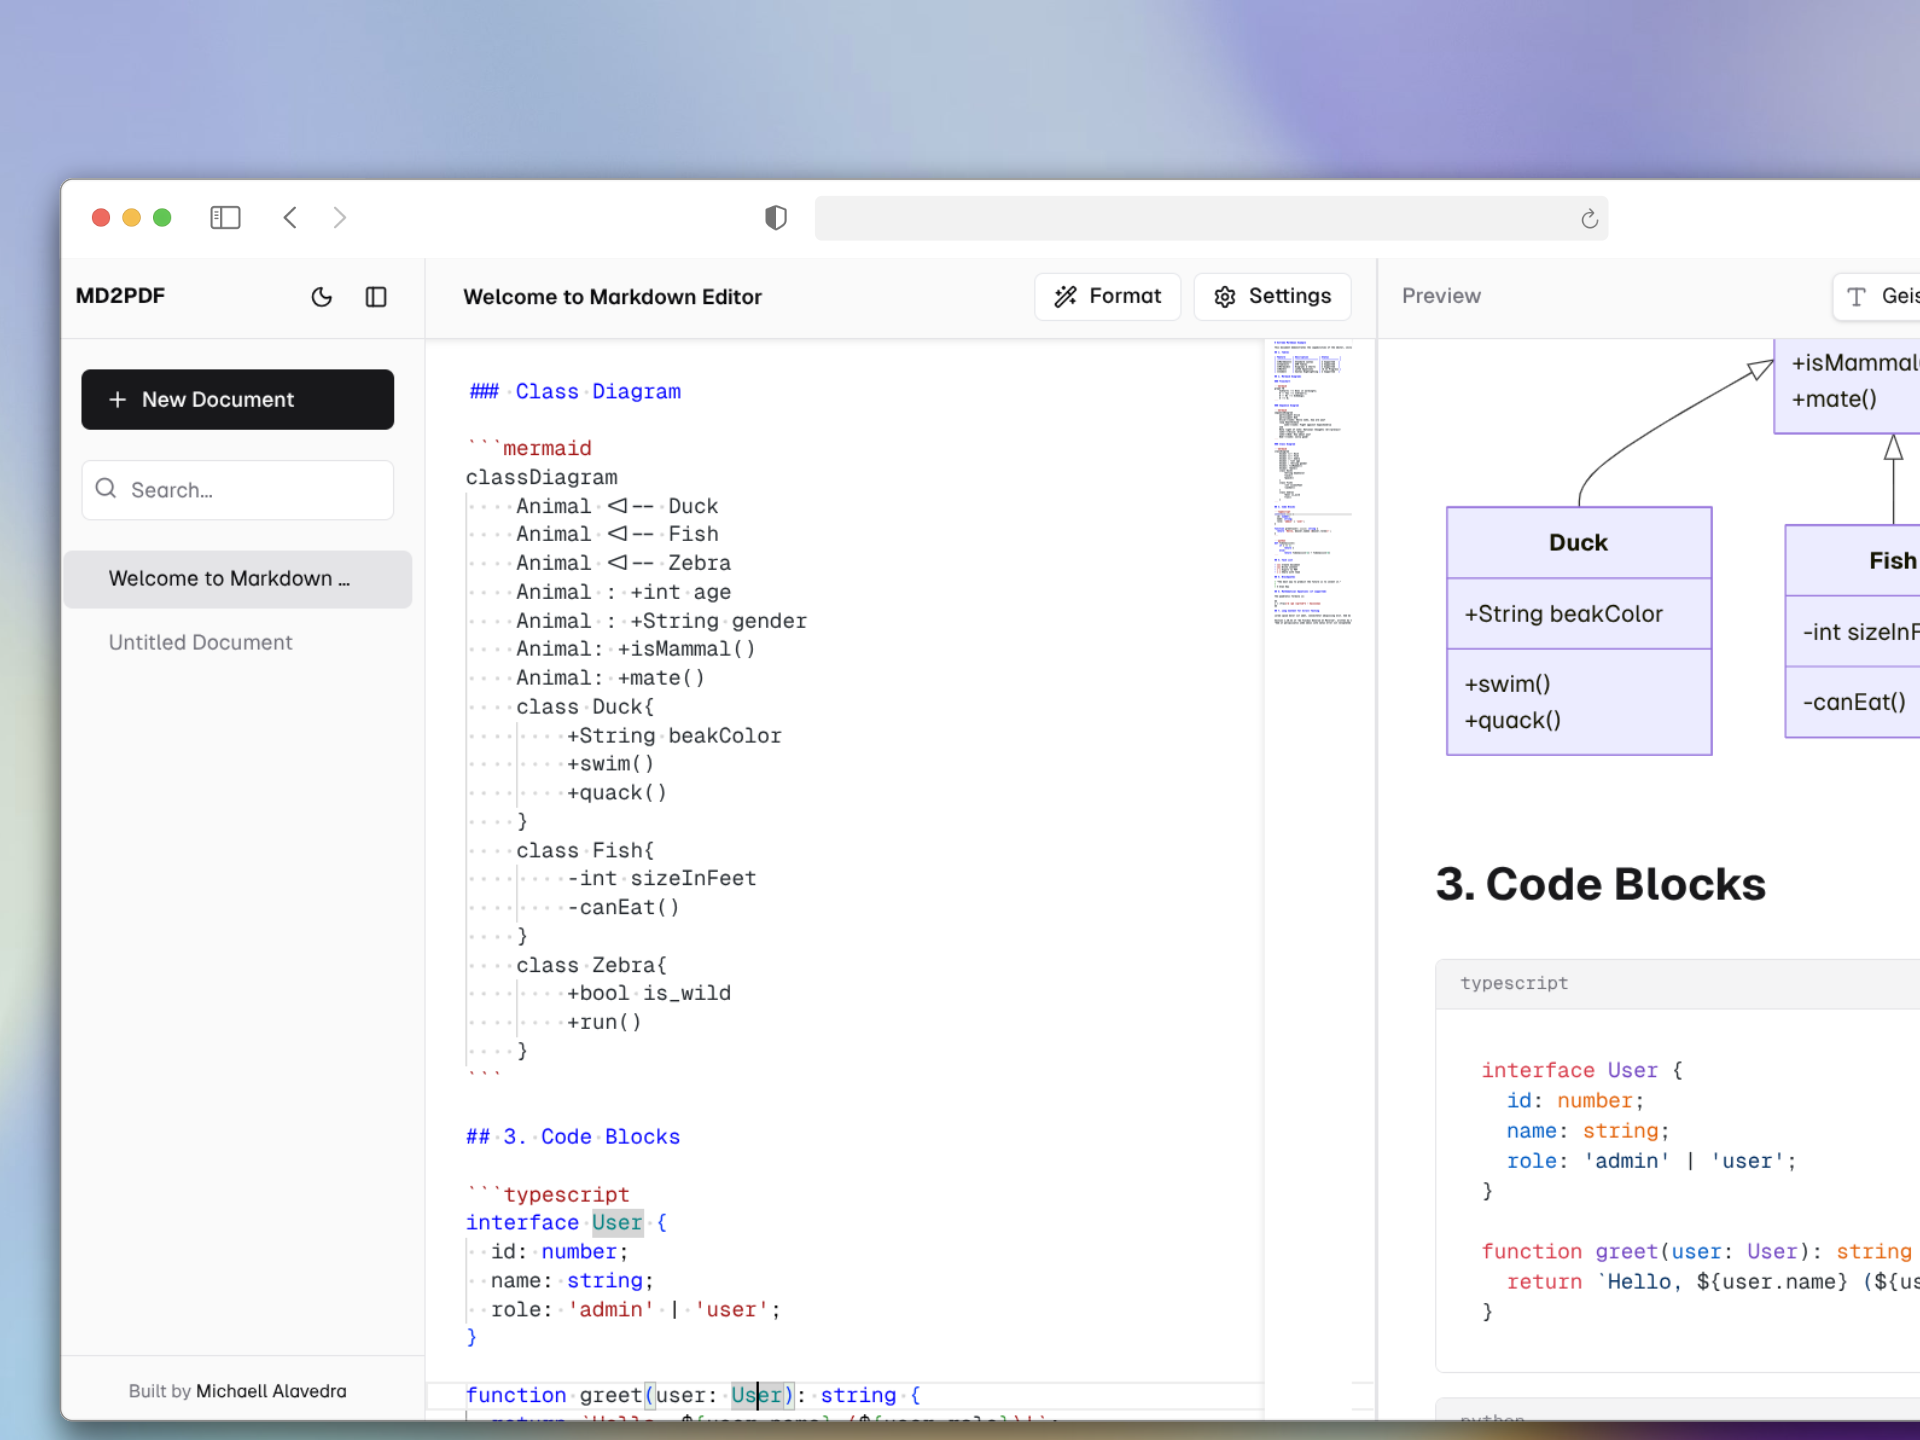Click the MD2PDF logo text
This screenshot has width=1920, height=1440.
[x=120, y=296]
